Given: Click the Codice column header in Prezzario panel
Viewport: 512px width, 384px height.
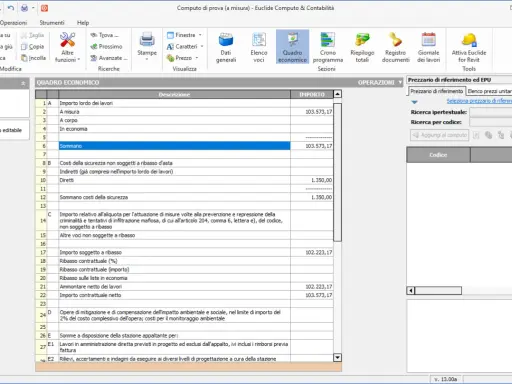Looking at the screenshot, I should (438, 155).
